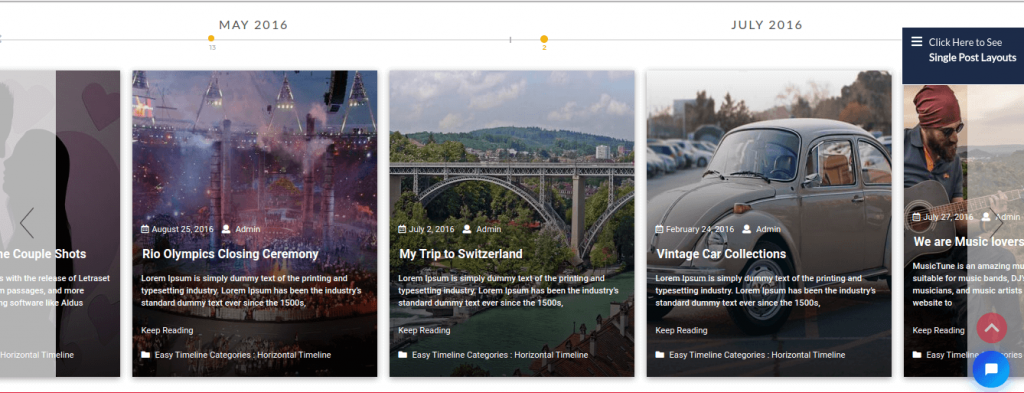Click hamburger icon beside Single Post Layouts
Viewport: 1024px width, 393px height.
917,42
